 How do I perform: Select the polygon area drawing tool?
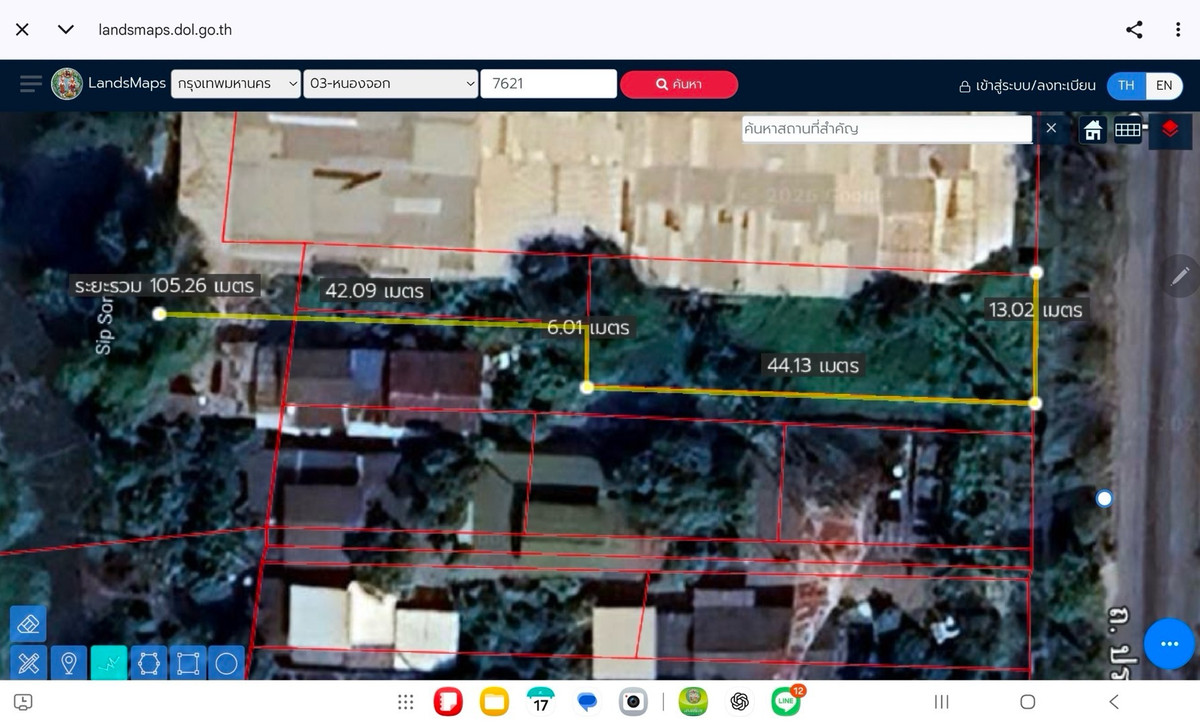[149, 663]
